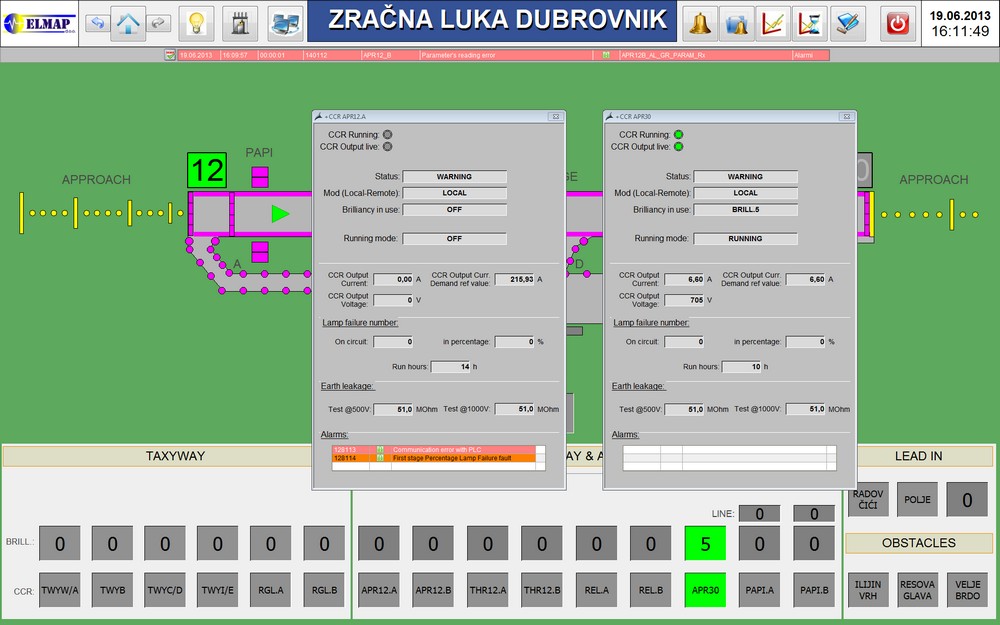The width and height of the screenshot is (1000, 625).
Task: Close the CCR APR30 window
Action: 847,117
